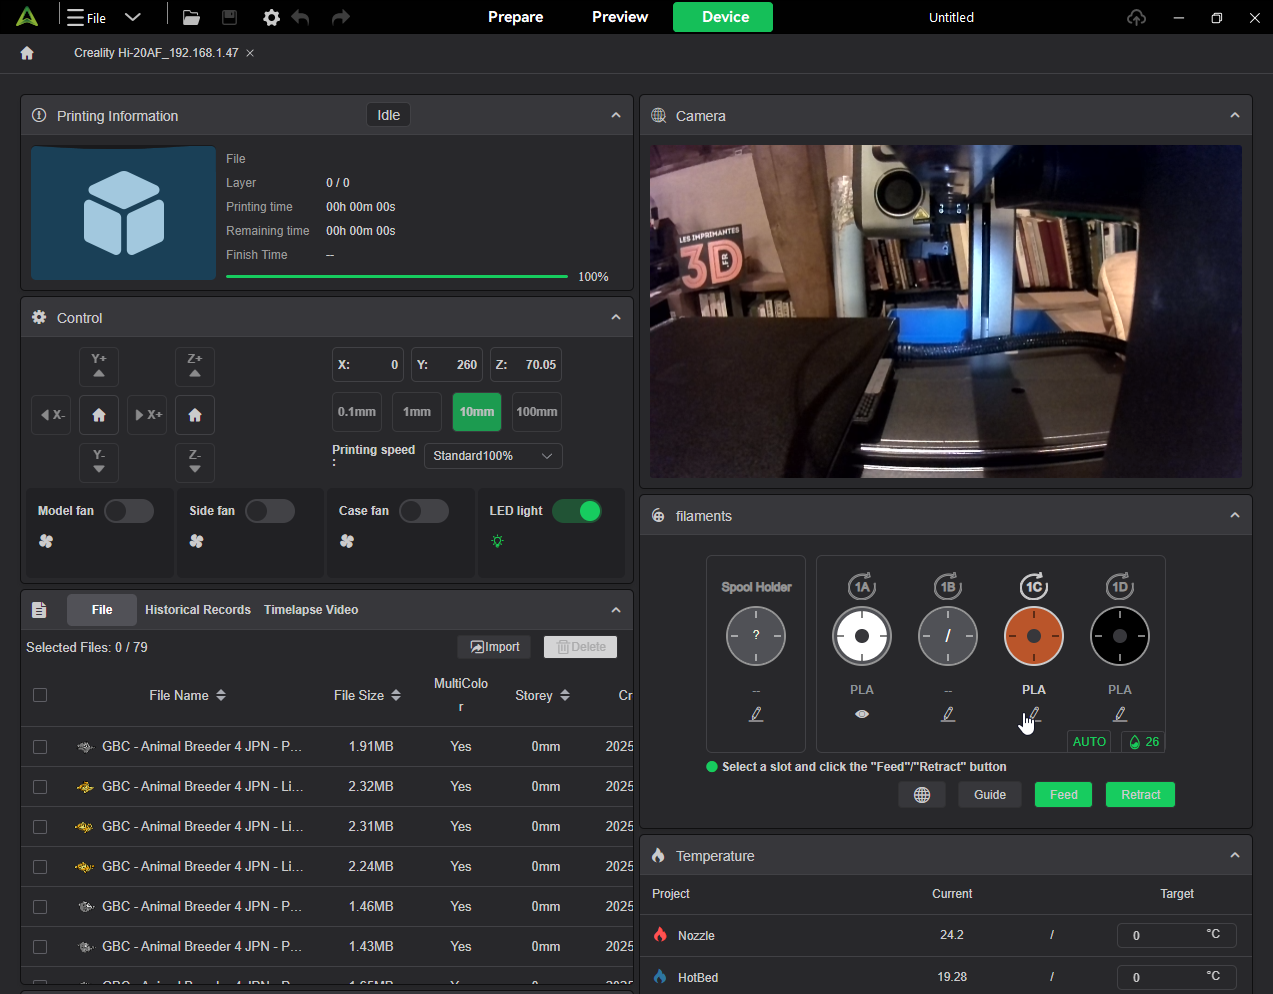1273x994 pixels.
Task: Open the Printing speed dropdown
Action: tap(493, 456)
